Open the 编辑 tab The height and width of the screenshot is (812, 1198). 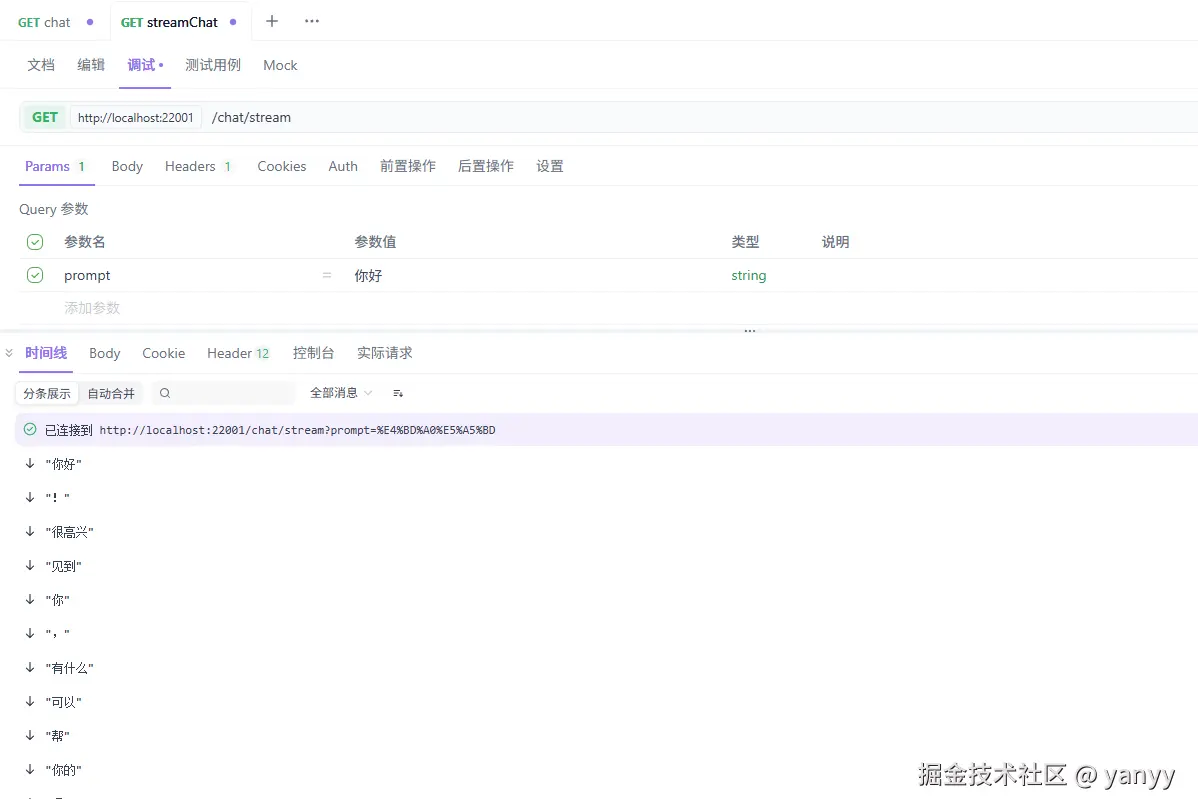(x=91, y=65)
